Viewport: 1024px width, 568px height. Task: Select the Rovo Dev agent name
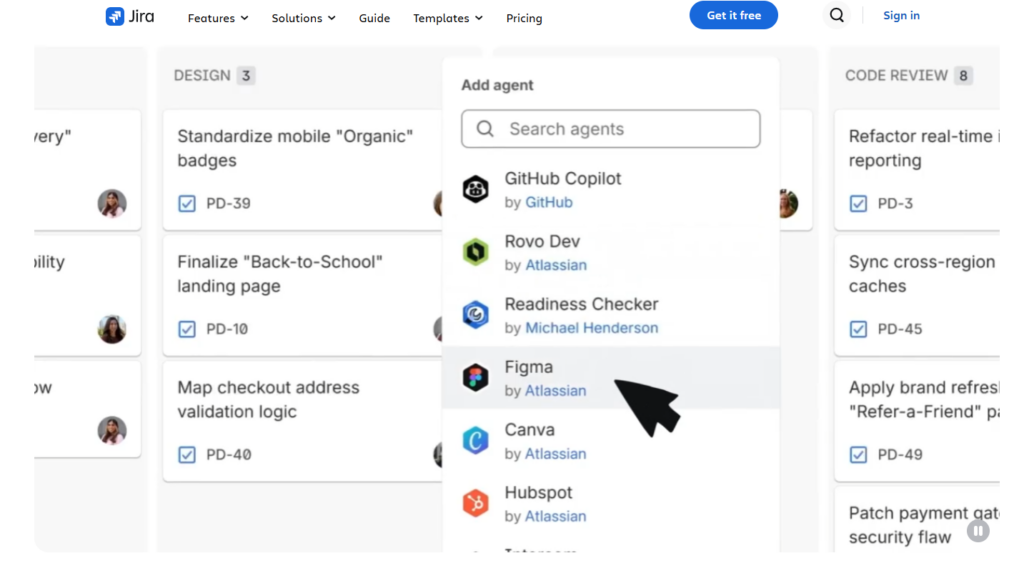pos(542,241)
